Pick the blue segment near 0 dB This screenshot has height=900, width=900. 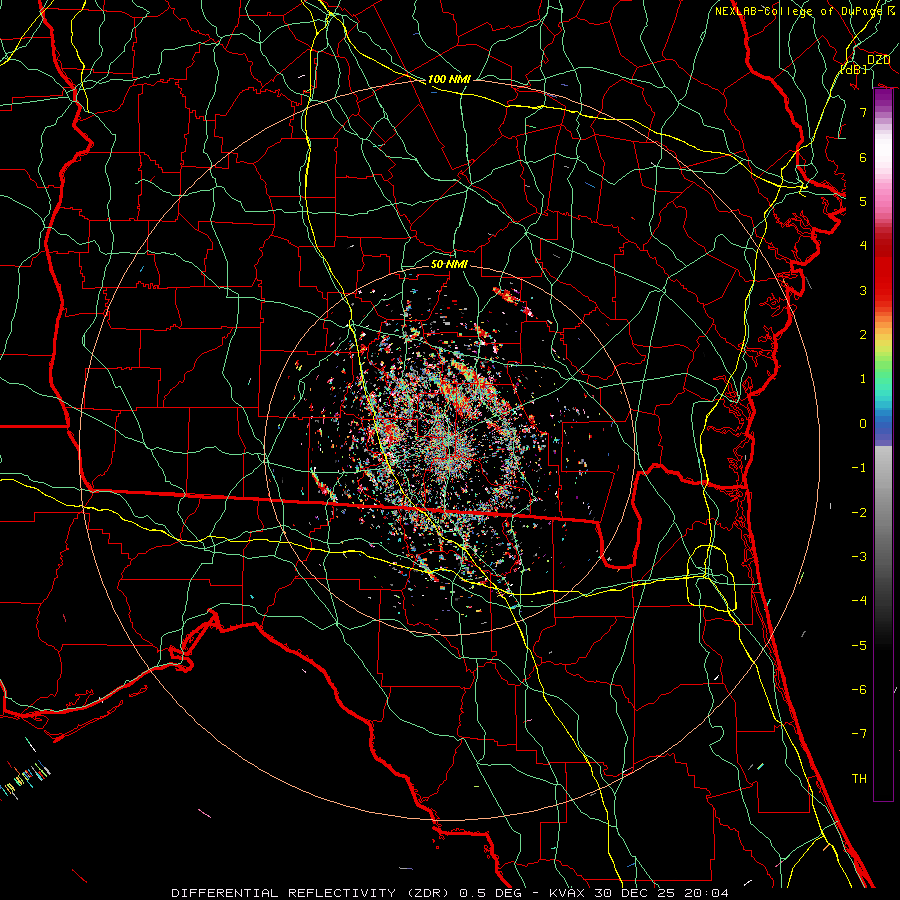pos(883,424)
